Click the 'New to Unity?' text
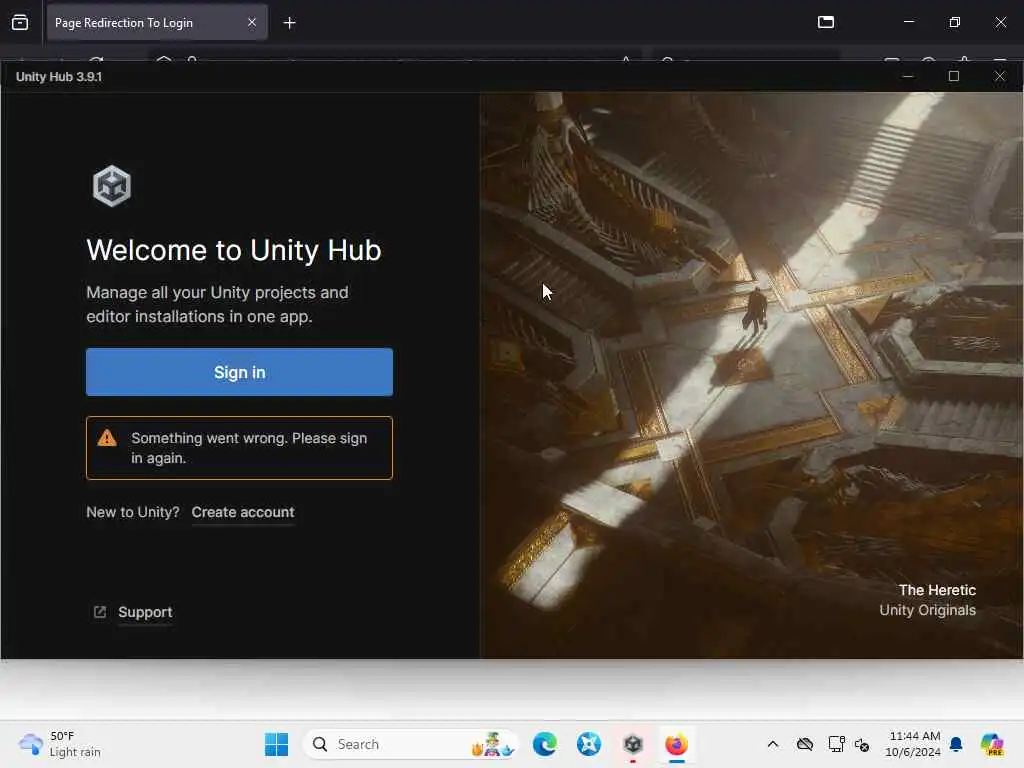 133,512
